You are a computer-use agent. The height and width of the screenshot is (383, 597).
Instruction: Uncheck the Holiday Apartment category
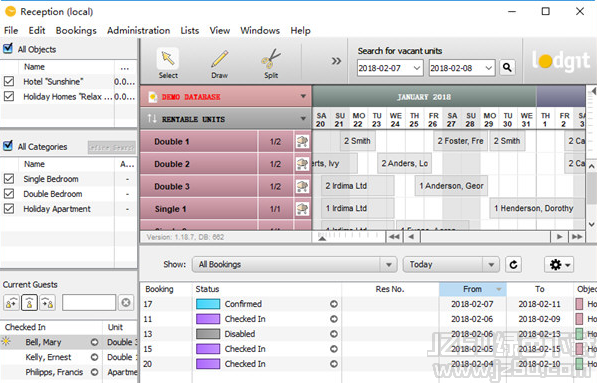[x=9, y=209]
